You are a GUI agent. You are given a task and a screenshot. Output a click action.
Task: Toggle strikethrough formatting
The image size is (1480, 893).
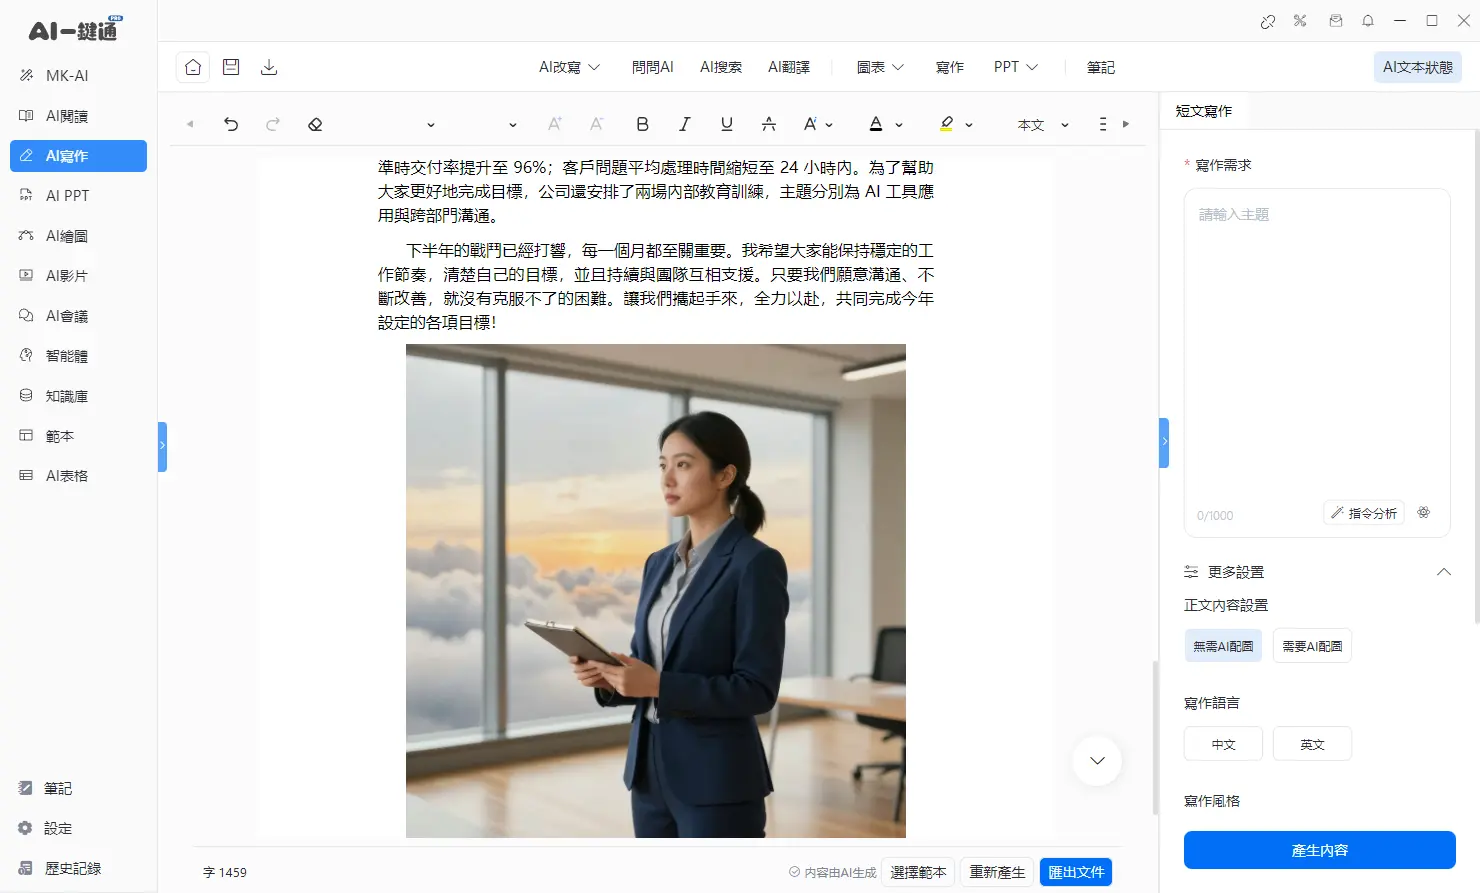[769, 124]
